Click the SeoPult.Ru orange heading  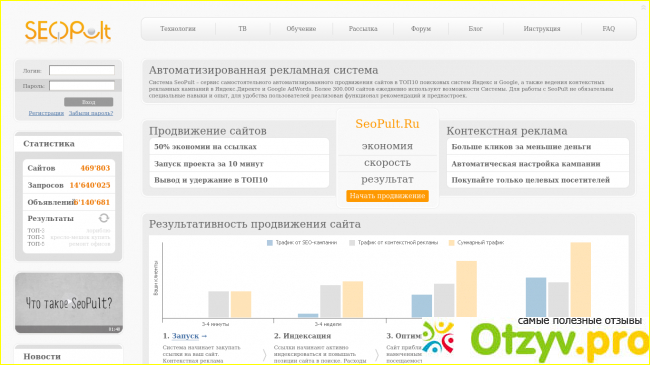388,124
